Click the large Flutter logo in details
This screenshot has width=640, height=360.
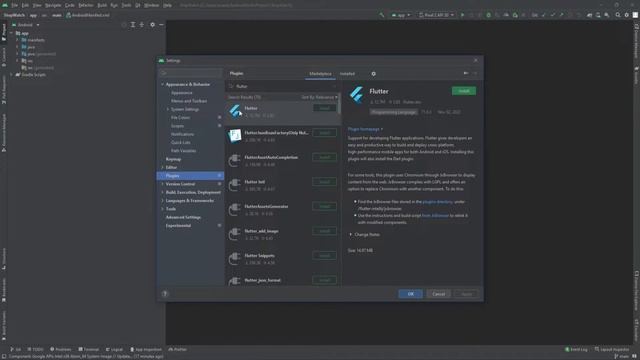pyautogui.click(x=356, y=95)
